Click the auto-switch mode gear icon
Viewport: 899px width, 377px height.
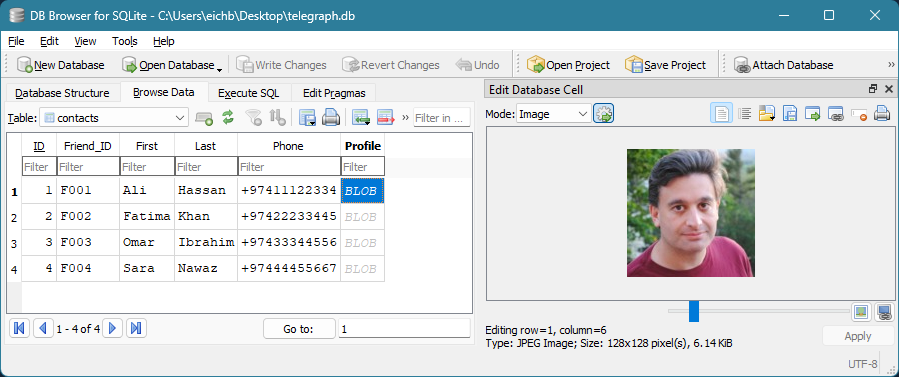[603, 114]
